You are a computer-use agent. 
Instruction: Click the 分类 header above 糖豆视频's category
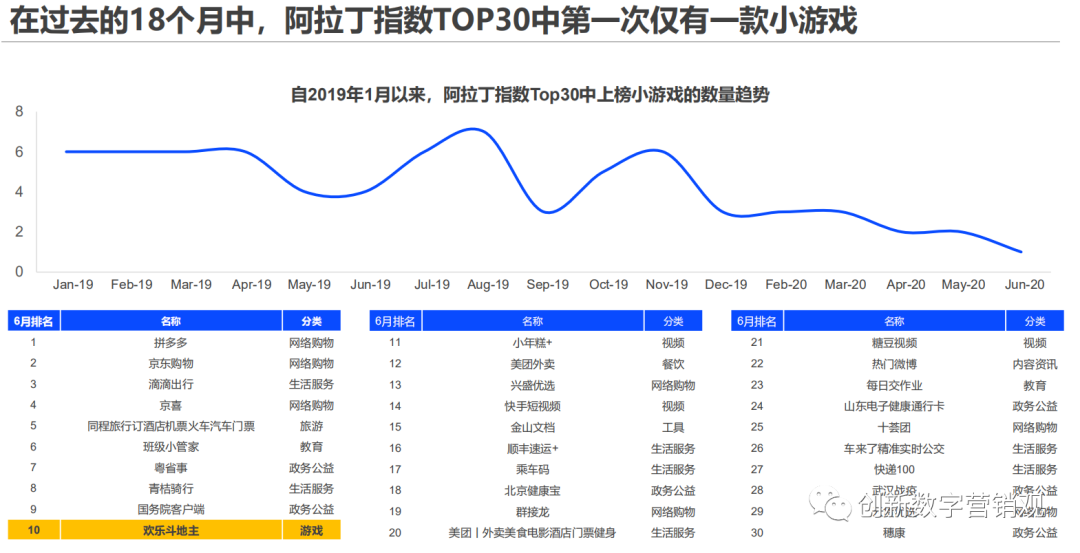click(1035, 321)
